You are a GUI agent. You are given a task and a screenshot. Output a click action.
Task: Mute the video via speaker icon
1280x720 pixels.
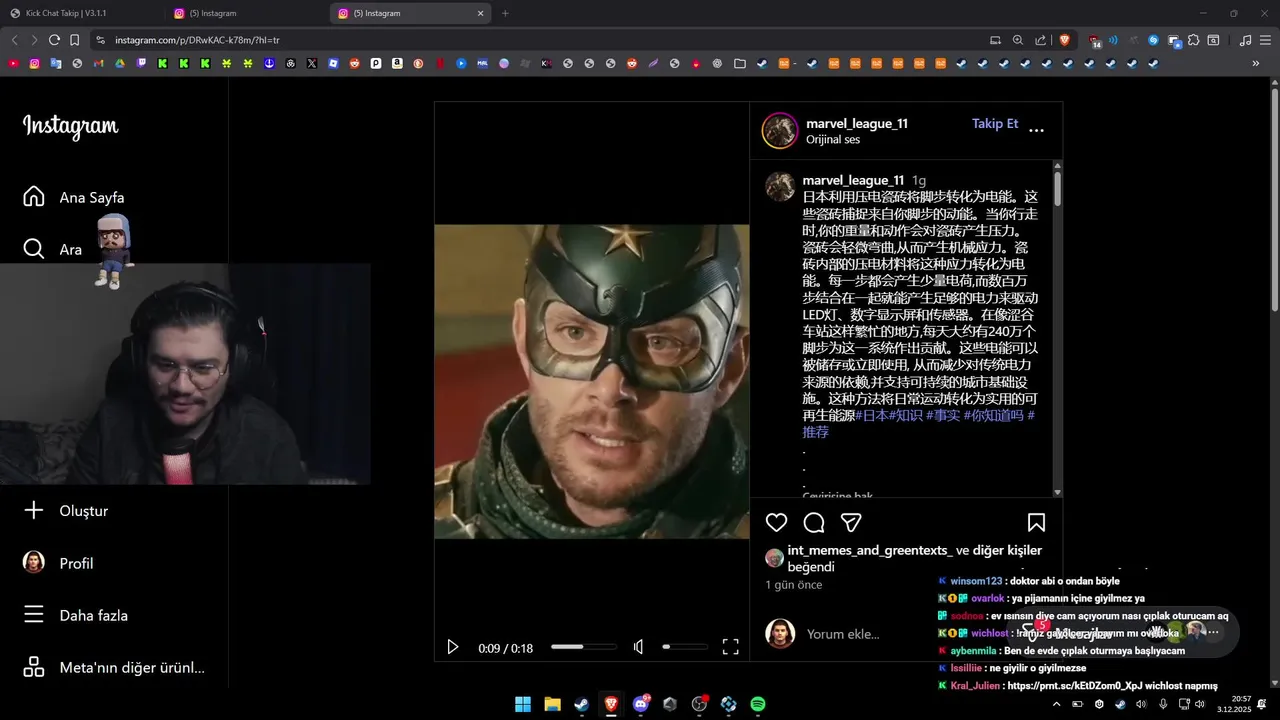(638, 647)
